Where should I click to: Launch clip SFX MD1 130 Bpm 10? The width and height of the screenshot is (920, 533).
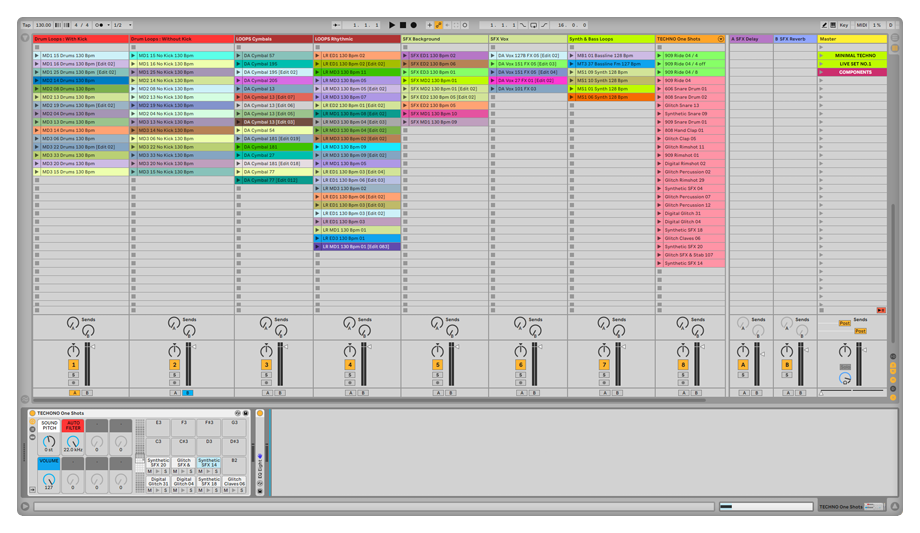pos(405,114)
